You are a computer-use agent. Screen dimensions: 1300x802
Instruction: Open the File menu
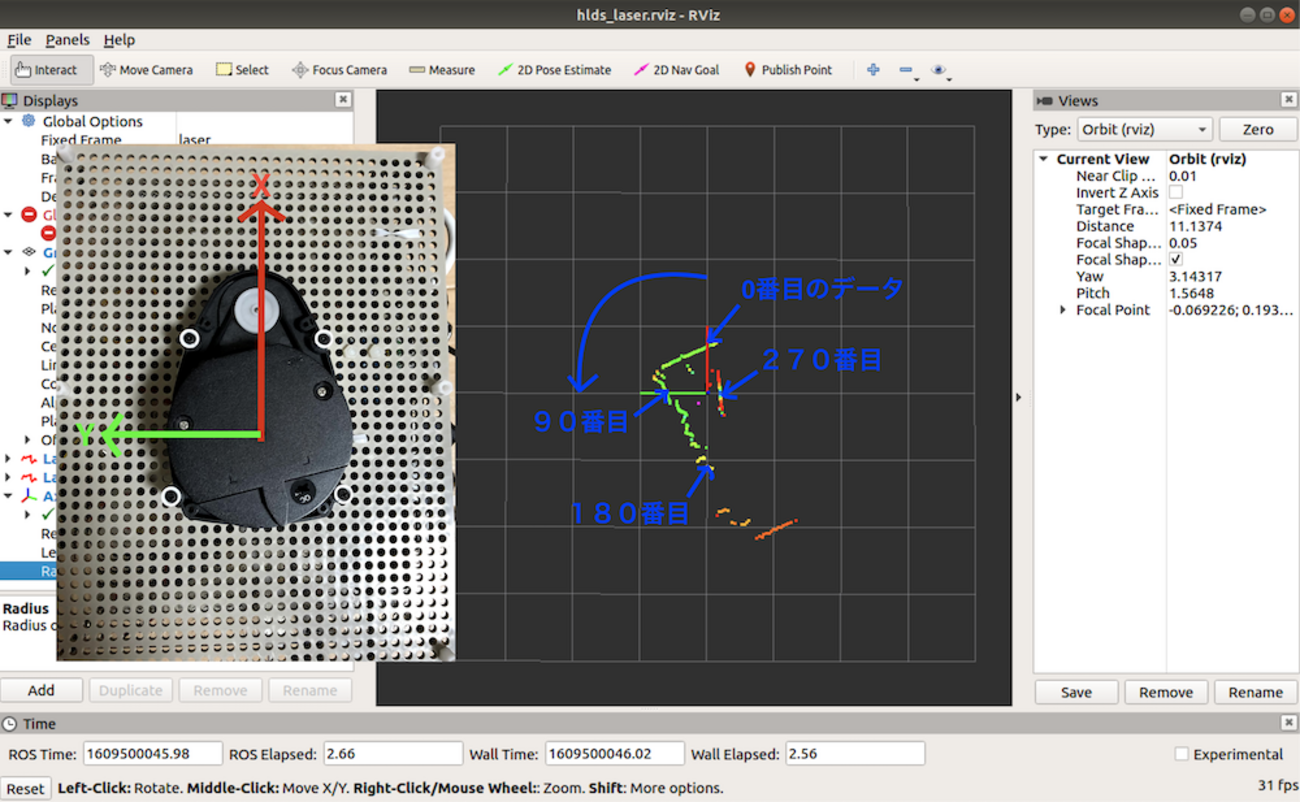tap(19, 40)
